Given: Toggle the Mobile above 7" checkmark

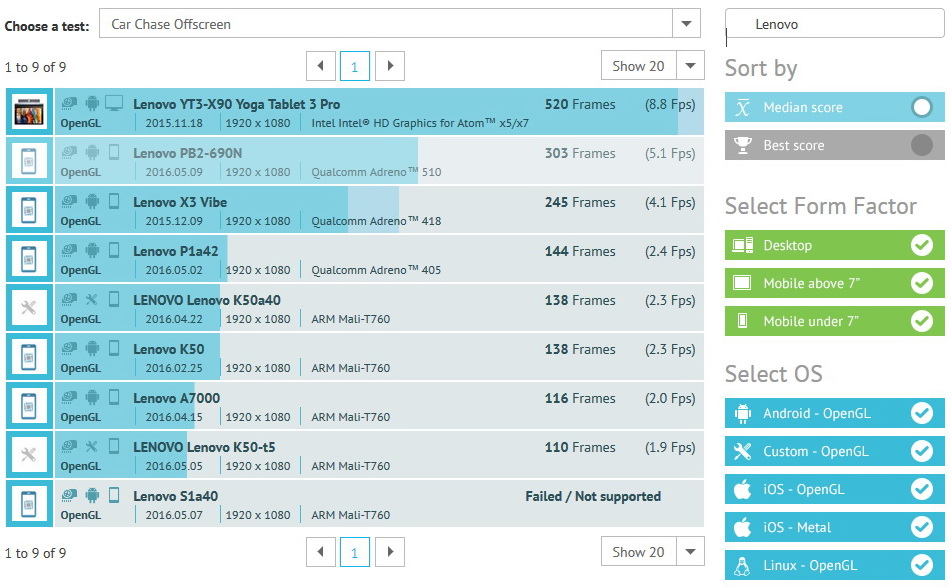Looking at the screenshot, I should click(x=922, y=283).
